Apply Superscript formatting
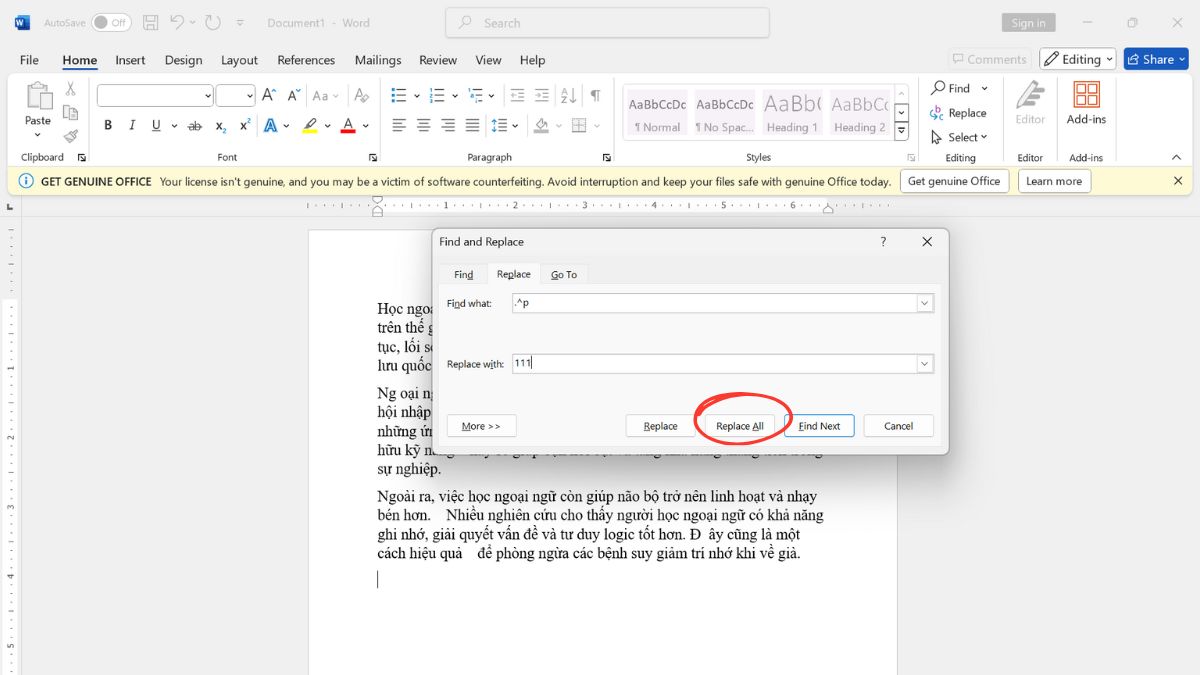The width and height of the screenshot is (1200, 675). tap(245, 126)
